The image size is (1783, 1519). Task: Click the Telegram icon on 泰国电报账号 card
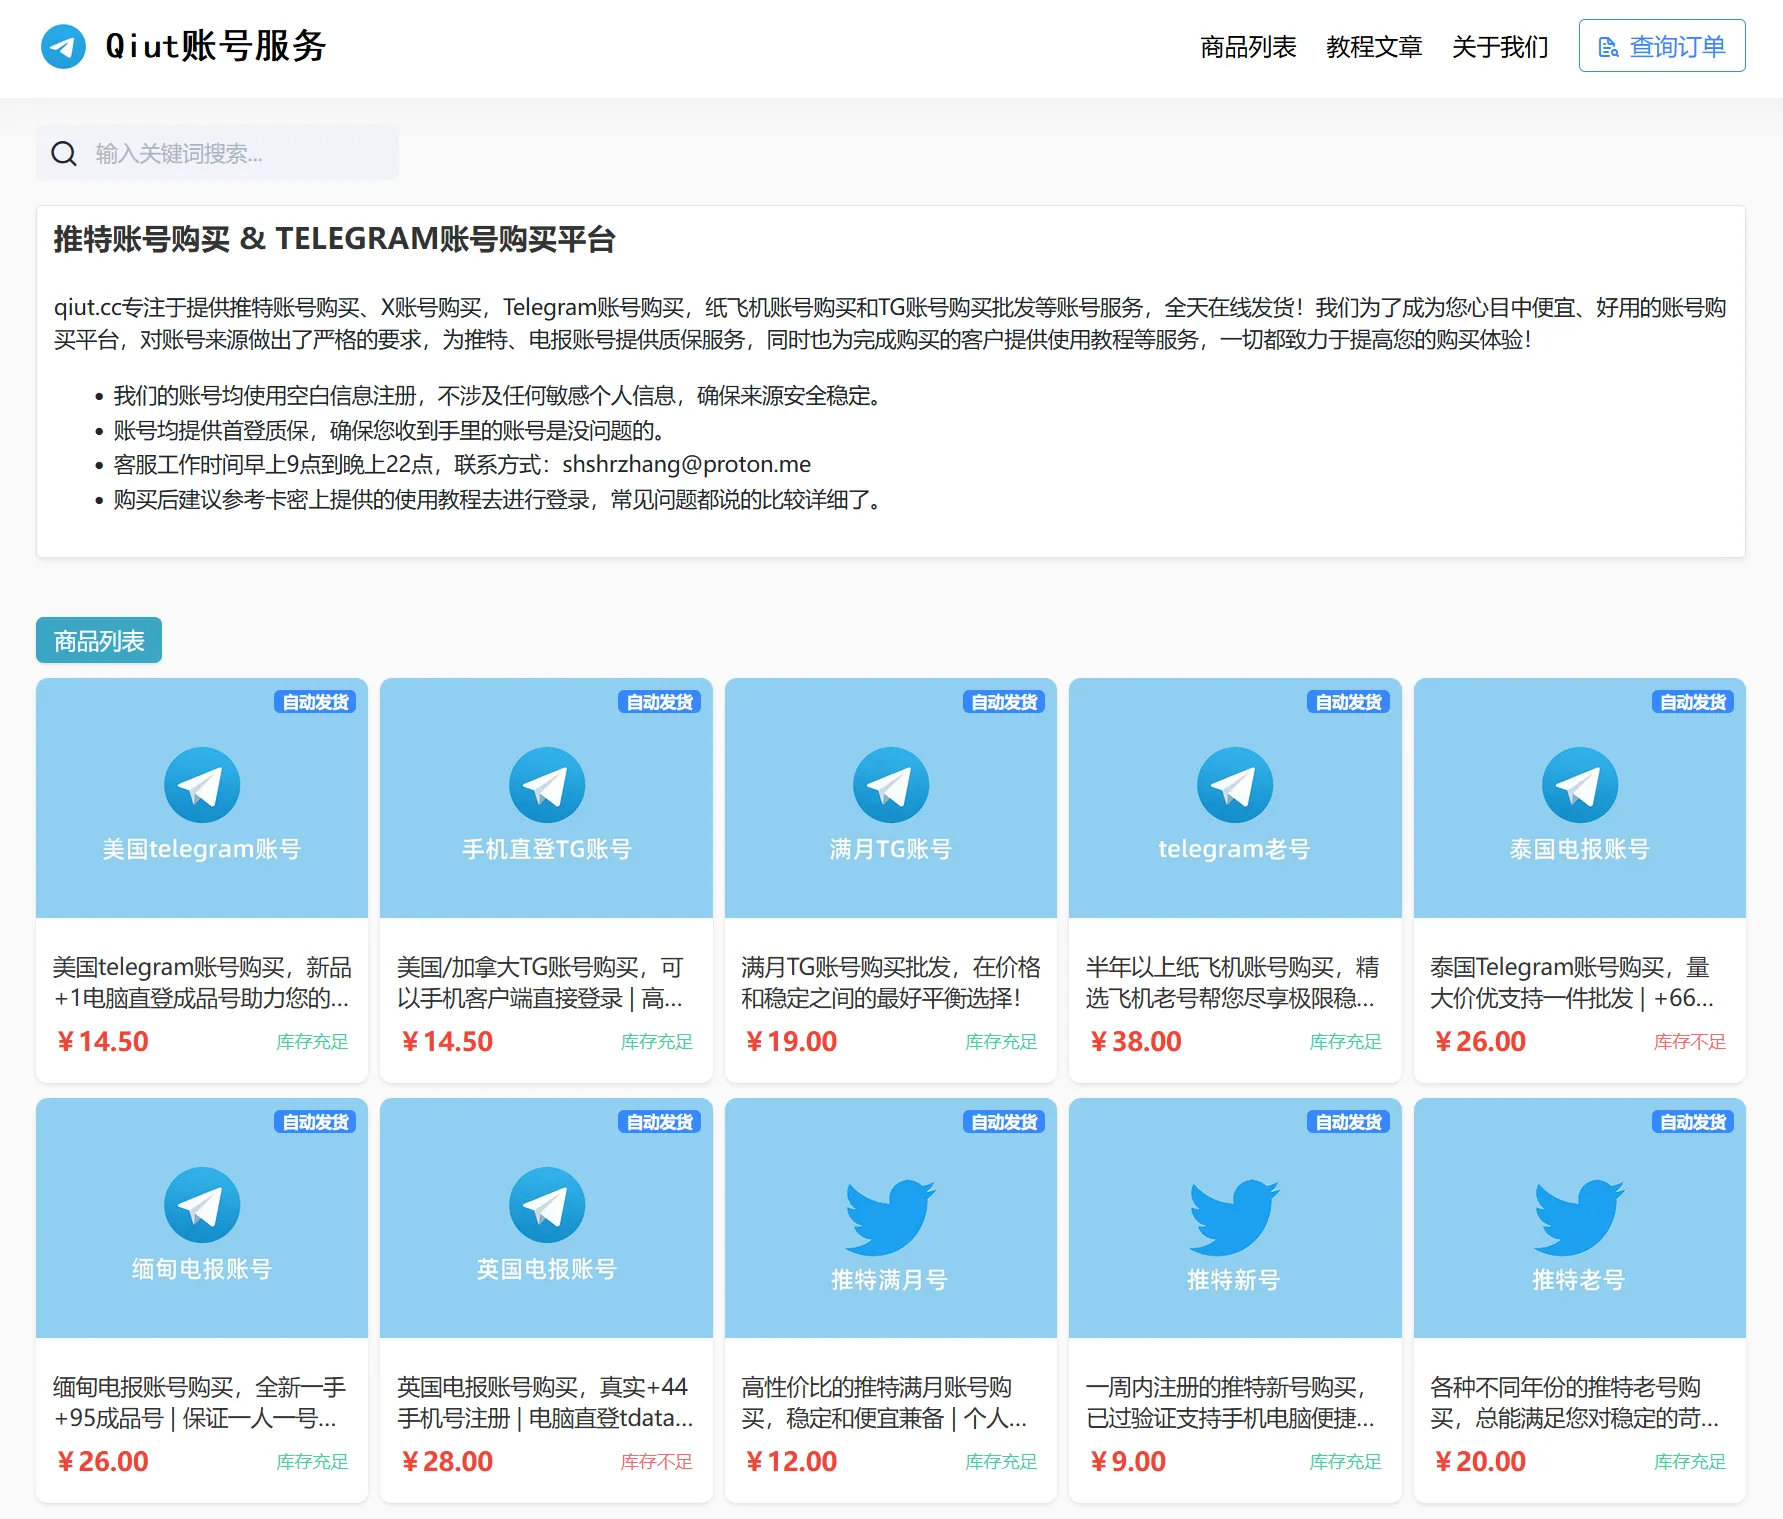click(1579, 784)
